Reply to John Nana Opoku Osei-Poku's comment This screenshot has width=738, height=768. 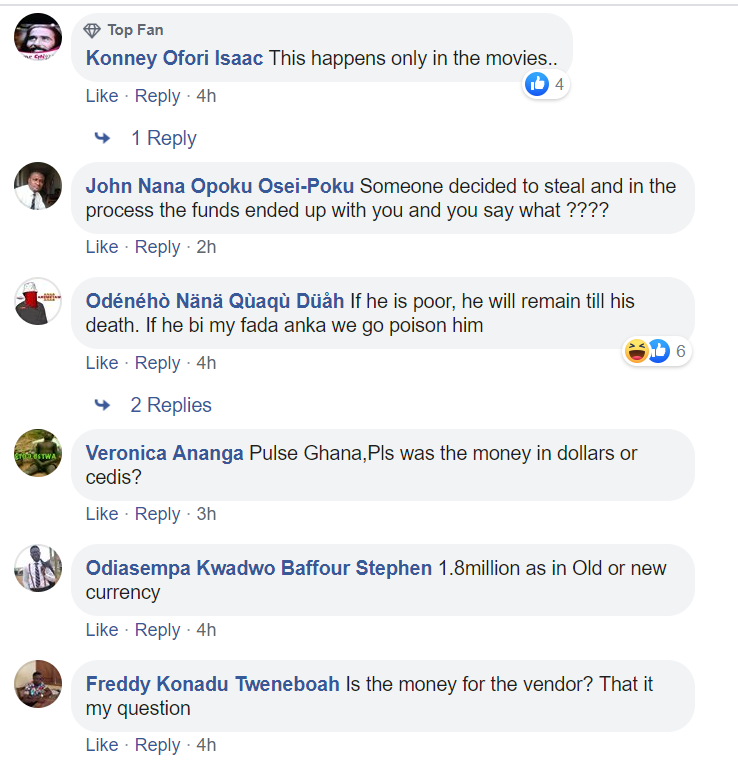(x=157, y=247)
